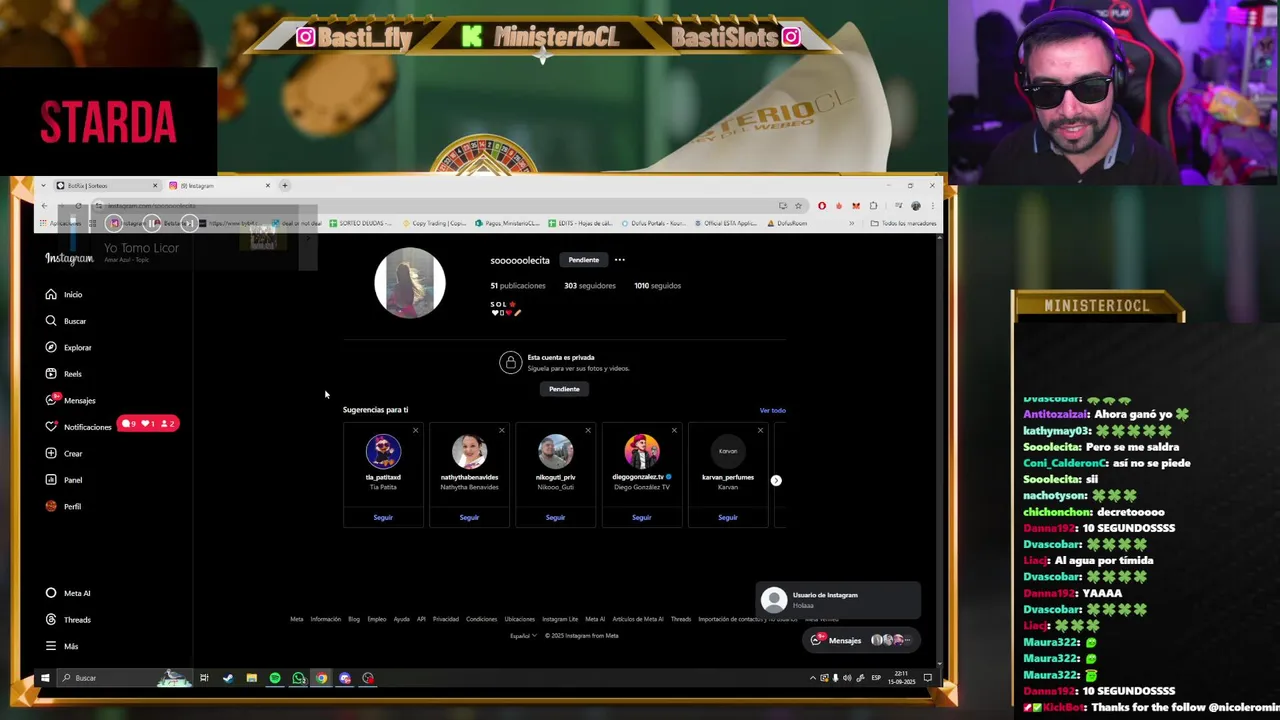Open the tia_patitaxd avatar
Screen dimensions: 1280x720
point(383,451)
